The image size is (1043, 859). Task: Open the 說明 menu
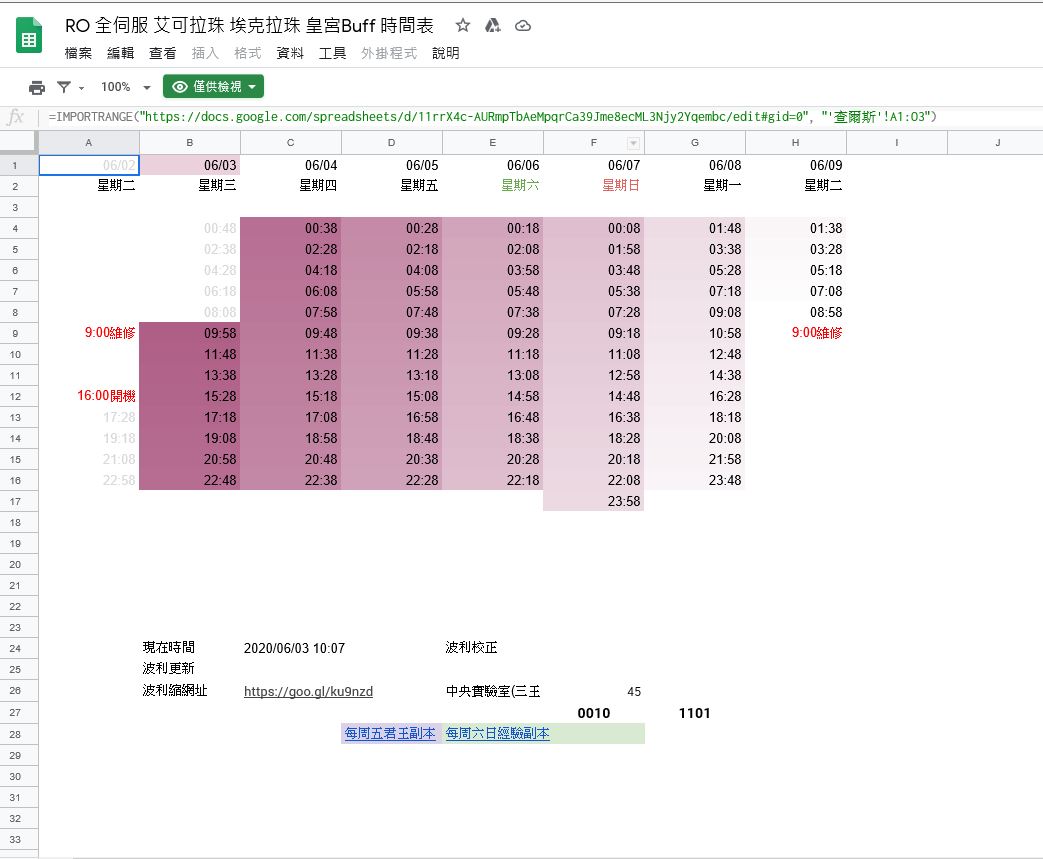click(446, 53)
